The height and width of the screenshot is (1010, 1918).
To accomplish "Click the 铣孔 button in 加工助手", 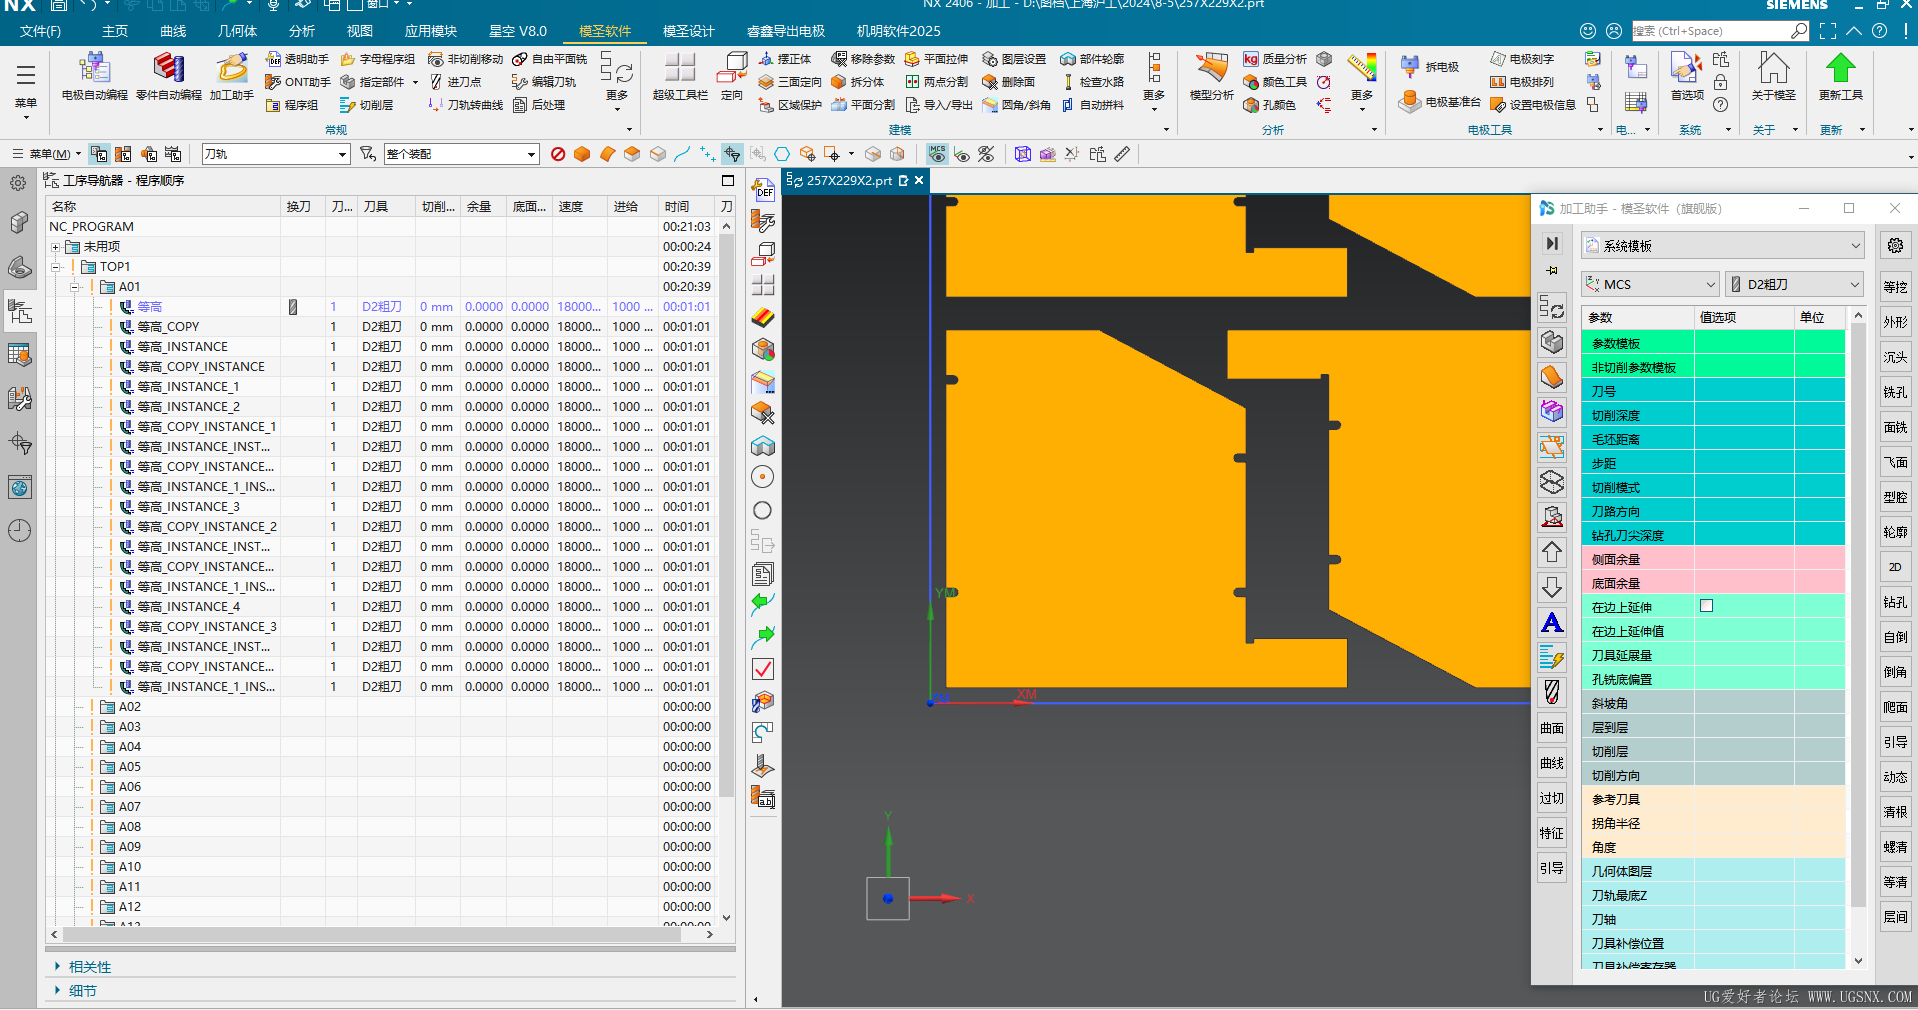I will click(x=1895, y=392).
